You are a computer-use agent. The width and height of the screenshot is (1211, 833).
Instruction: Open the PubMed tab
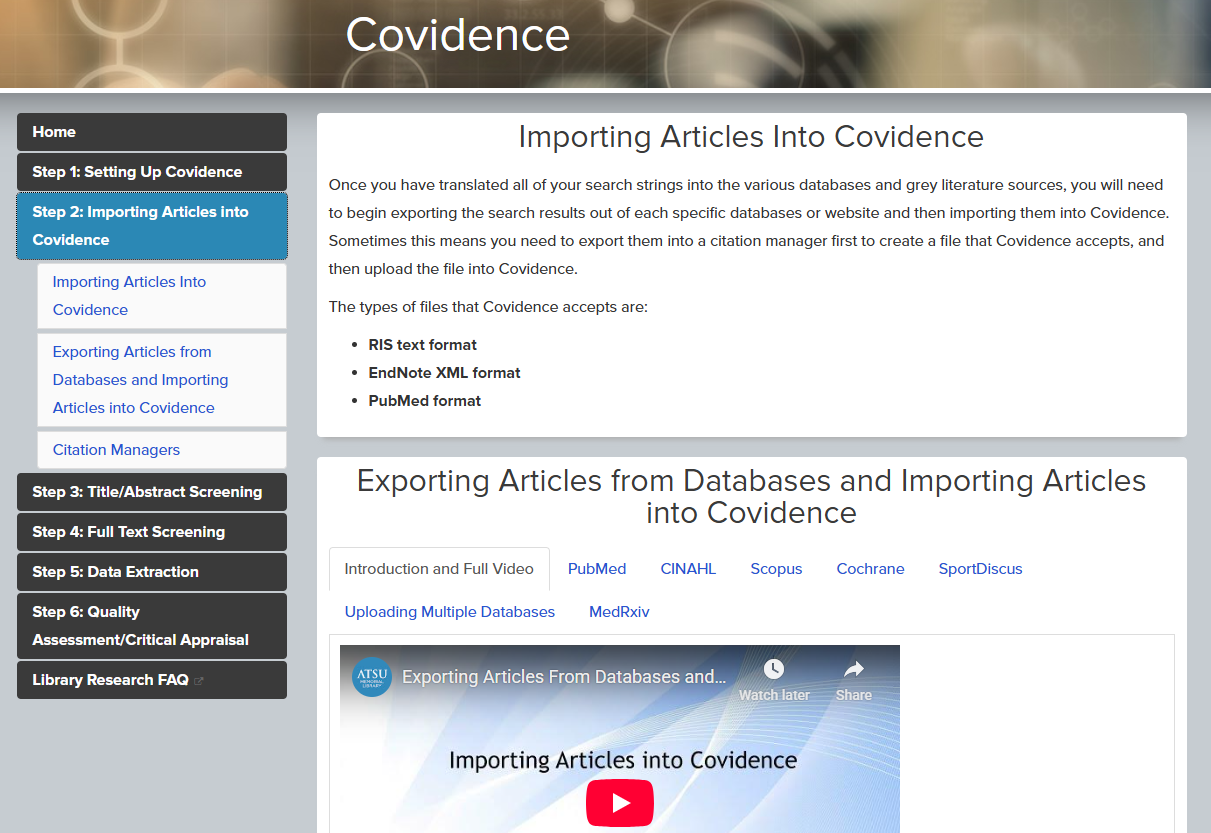596,569
